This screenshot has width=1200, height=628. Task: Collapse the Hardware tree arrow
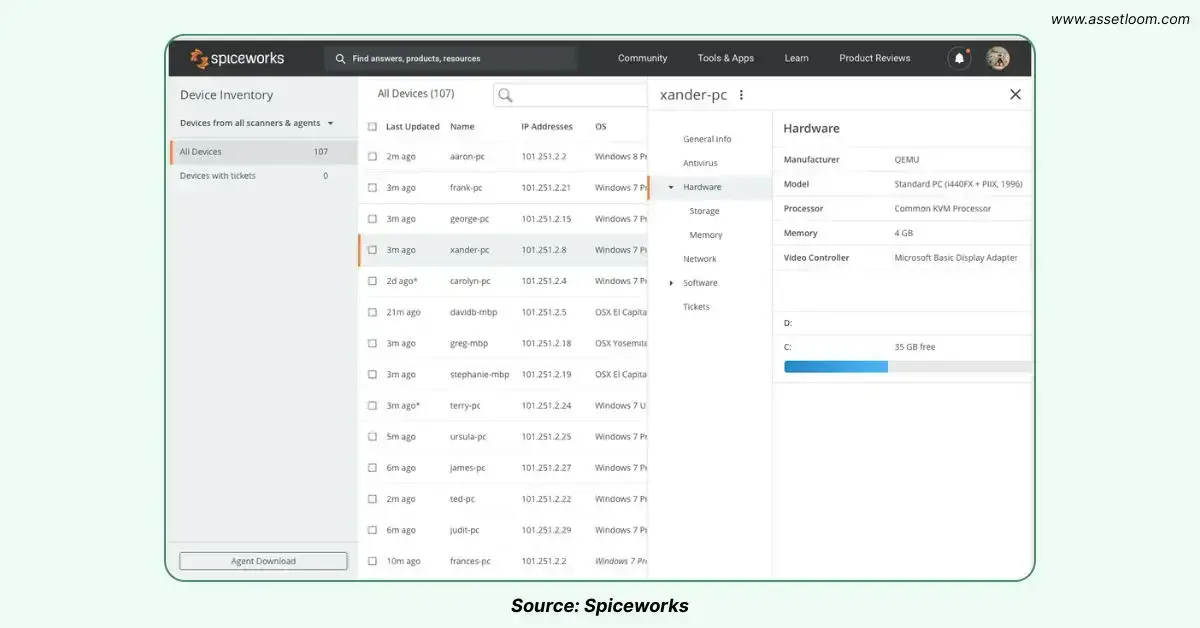(671, 187)
